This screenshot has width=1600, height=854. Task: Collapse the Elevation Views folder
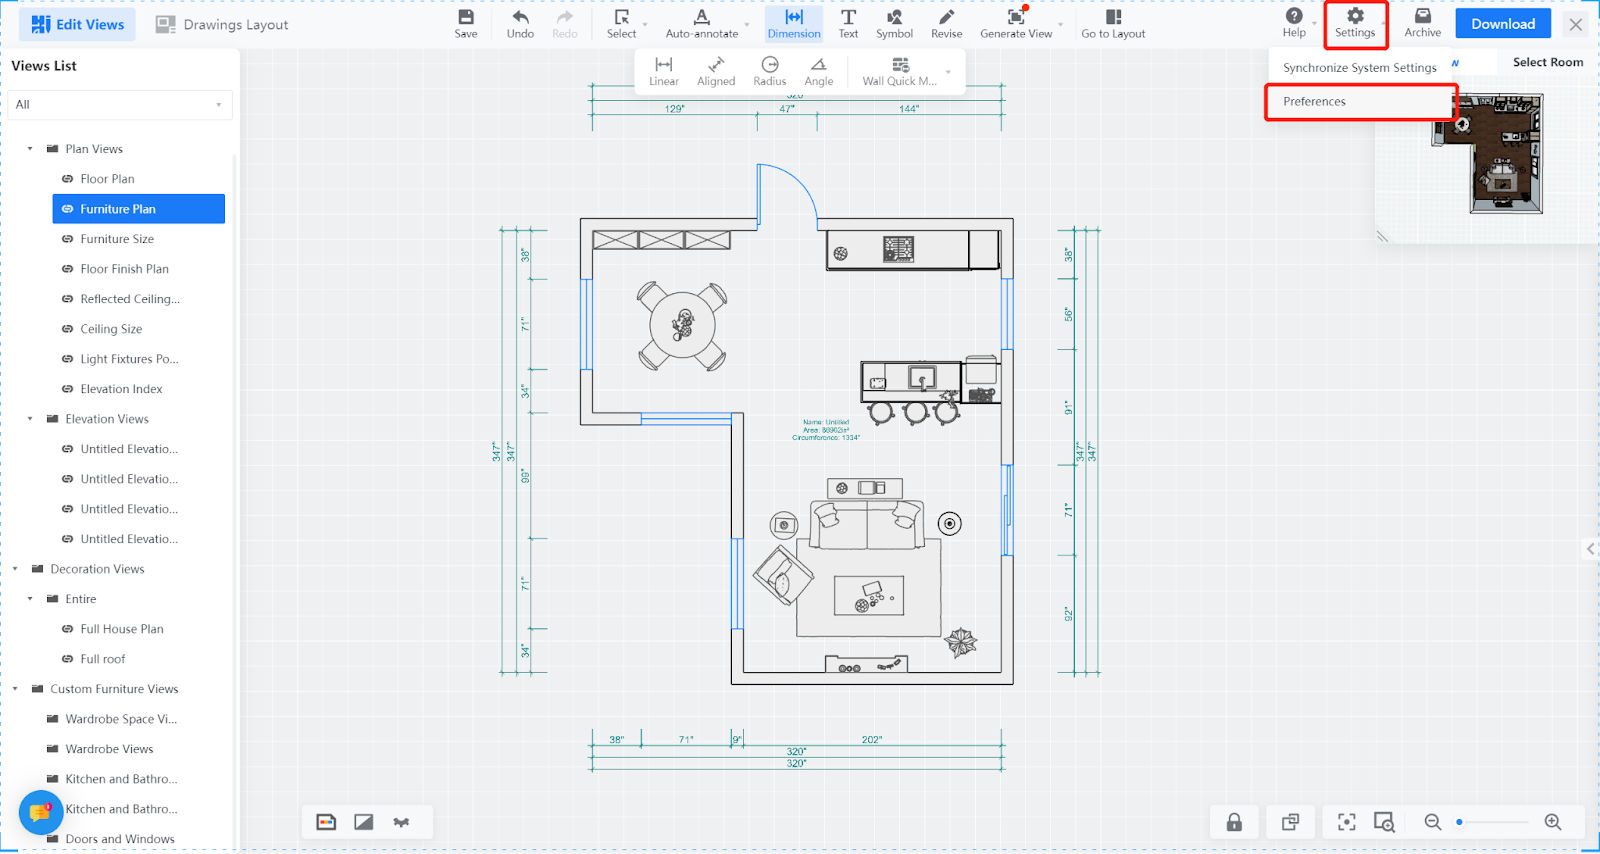[30, 419]
